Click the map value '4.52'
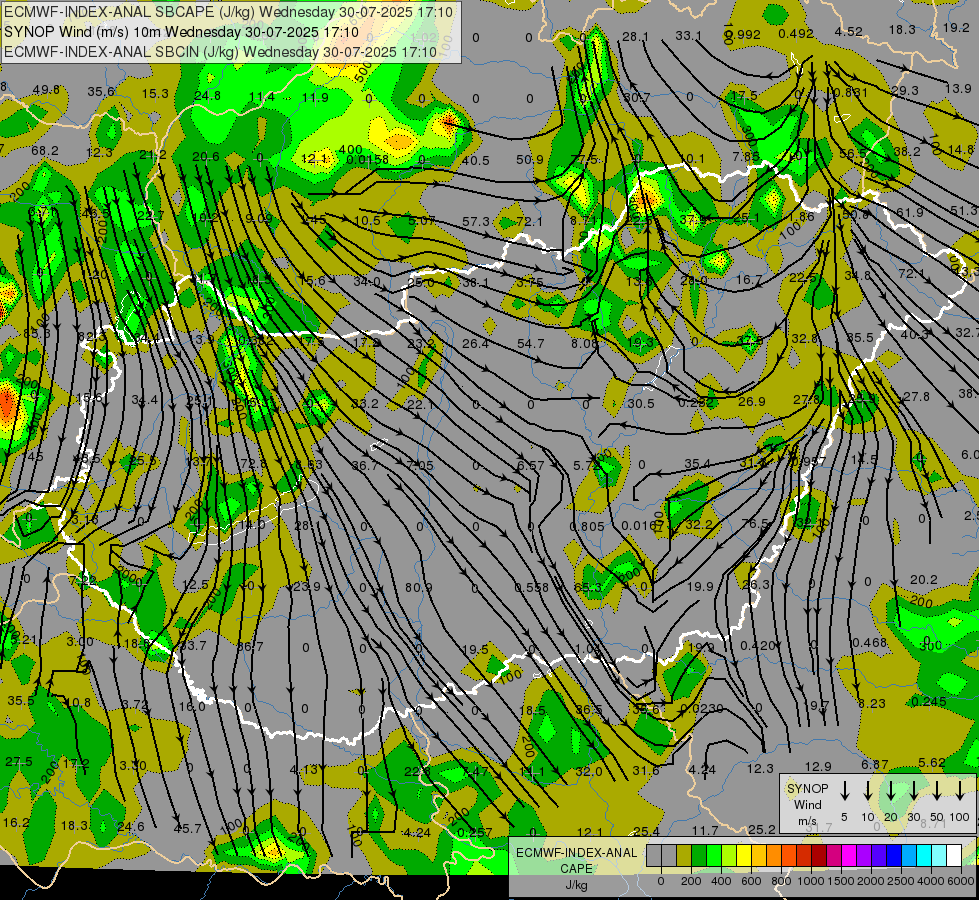This screenshot has width=979, height=900. pyautogui.click(x=849, y=31)
